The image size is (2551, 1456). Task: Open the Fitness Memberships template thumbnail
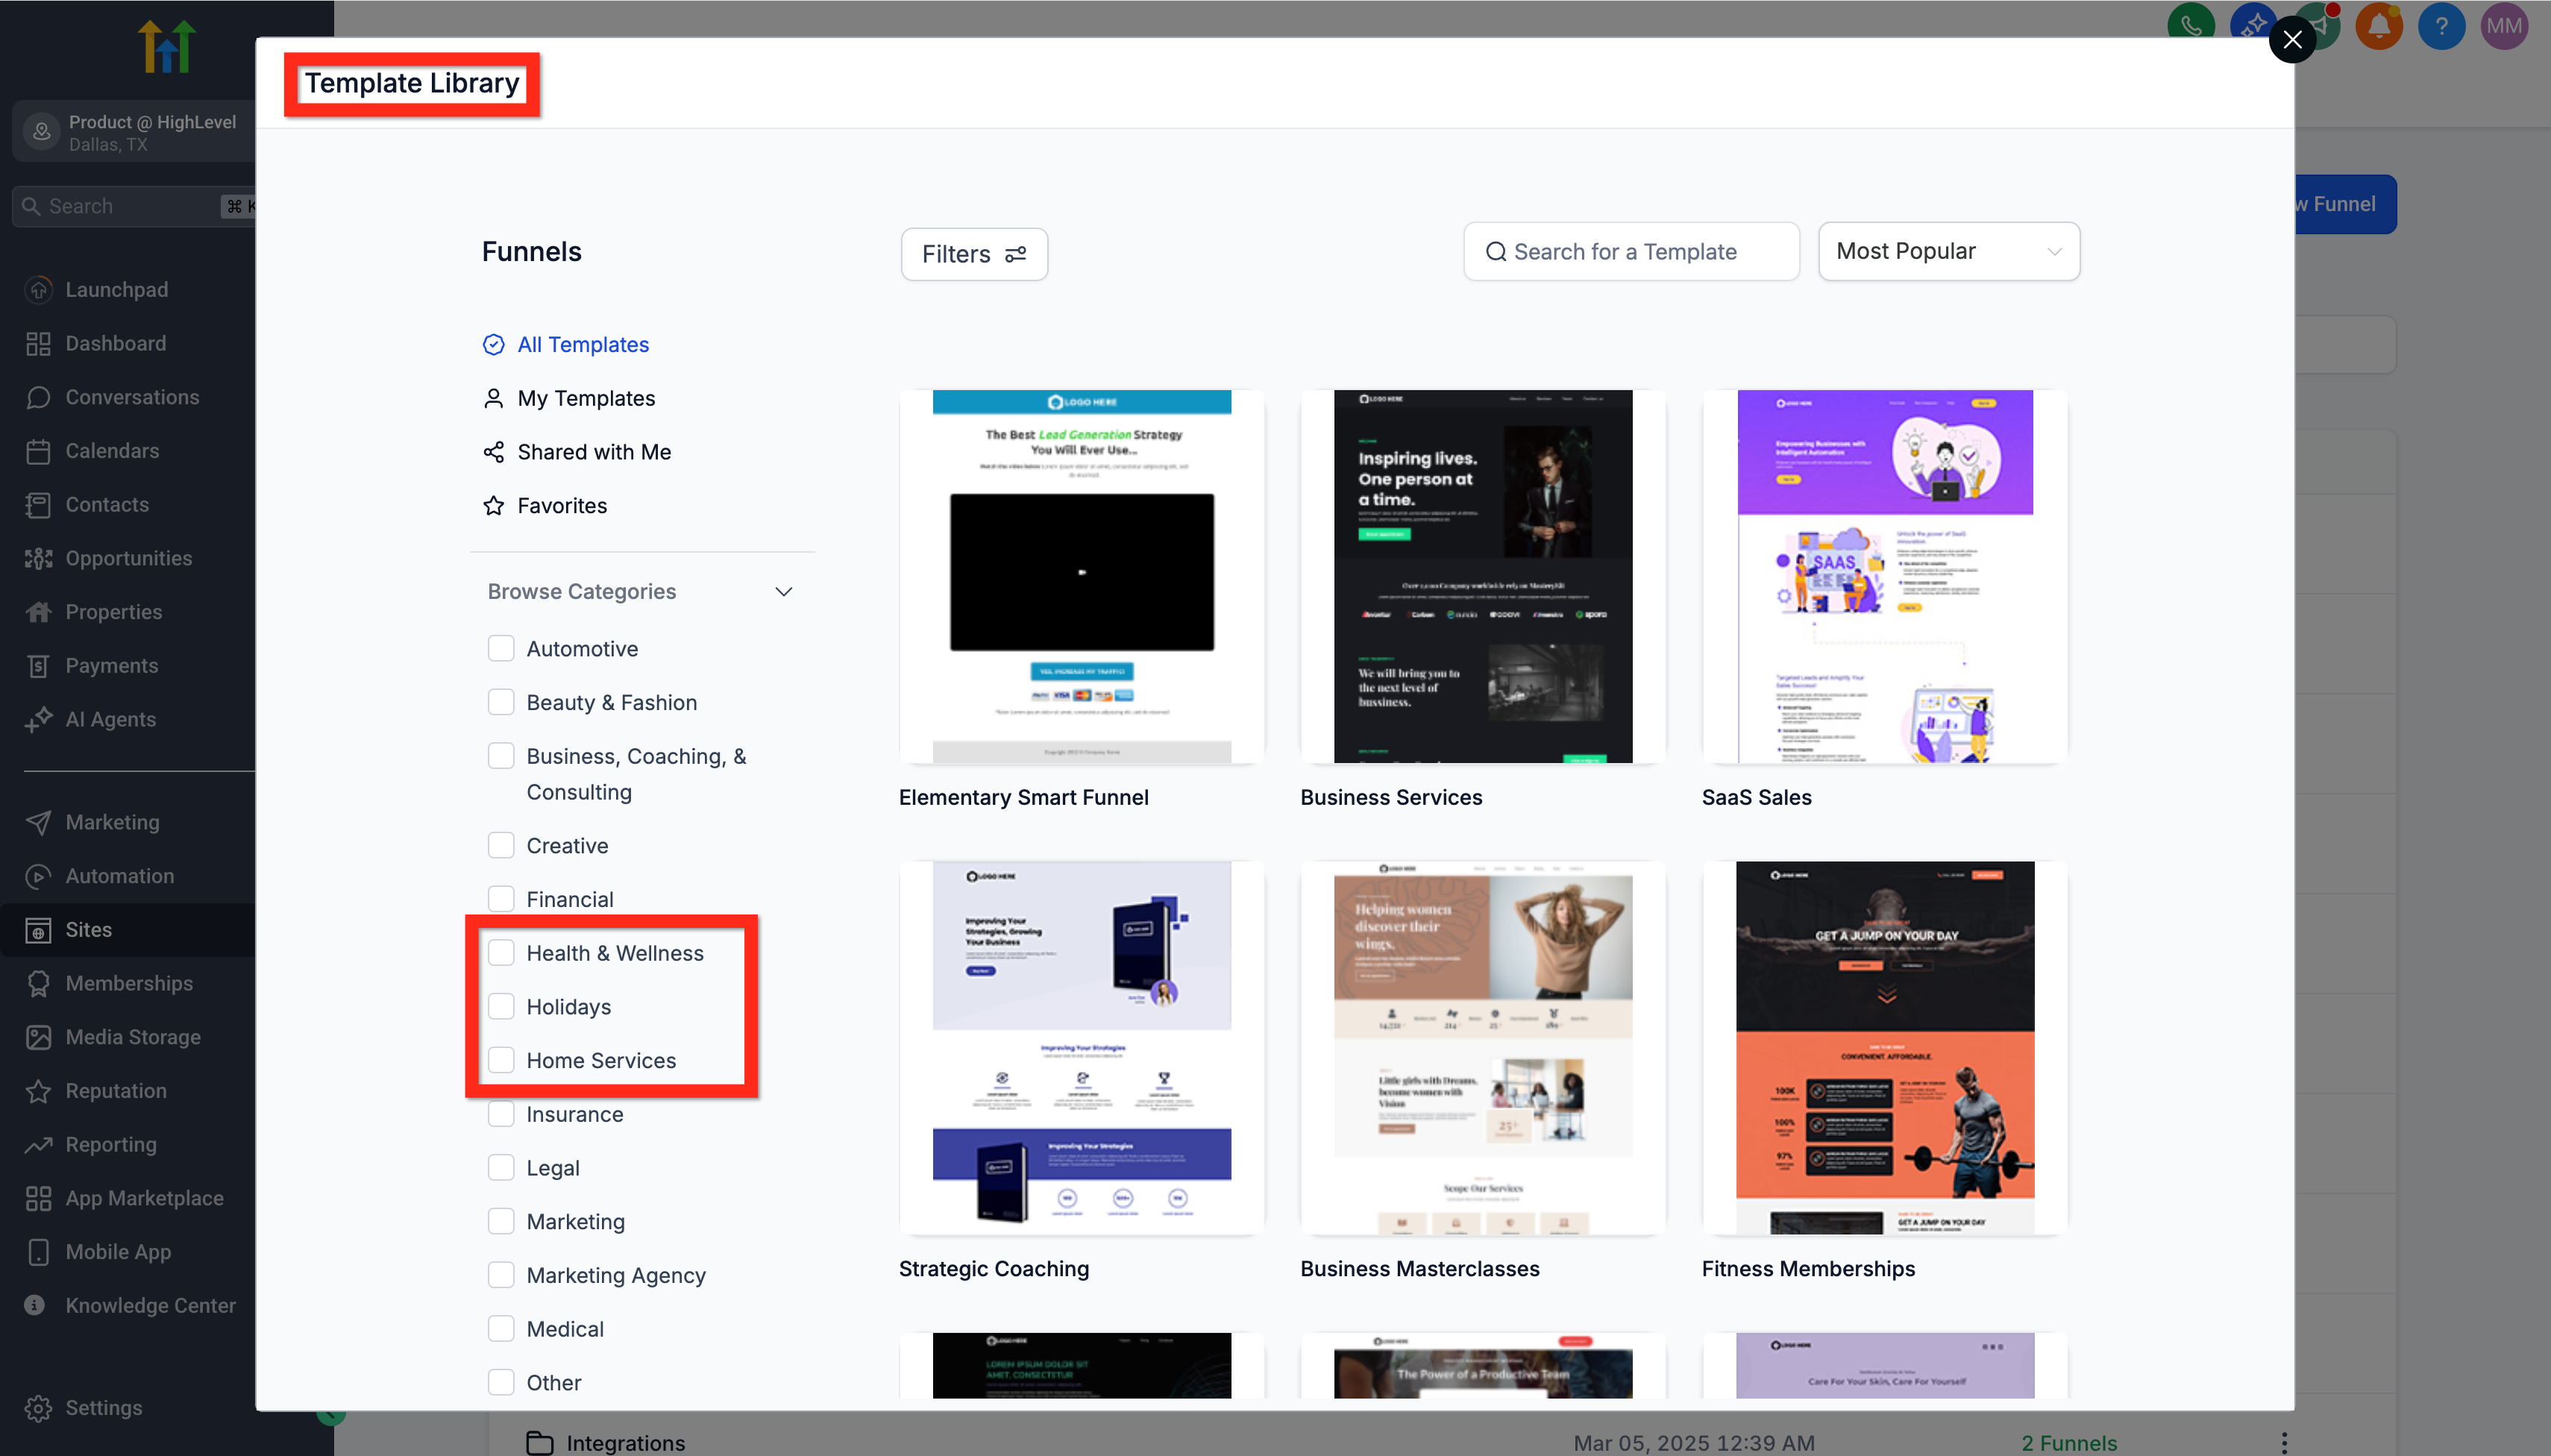click(x=1884, y=1047)
